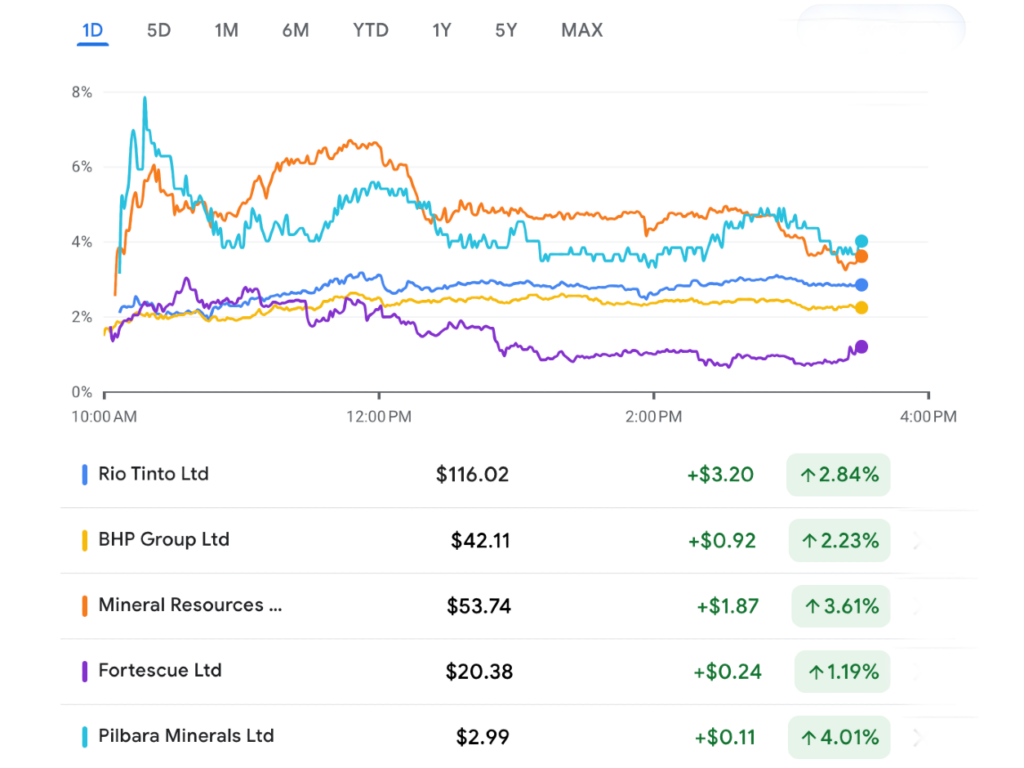Click the purple Fortescue color marker
Screen dimensions: 1024x768
click(x=84, y=671)
